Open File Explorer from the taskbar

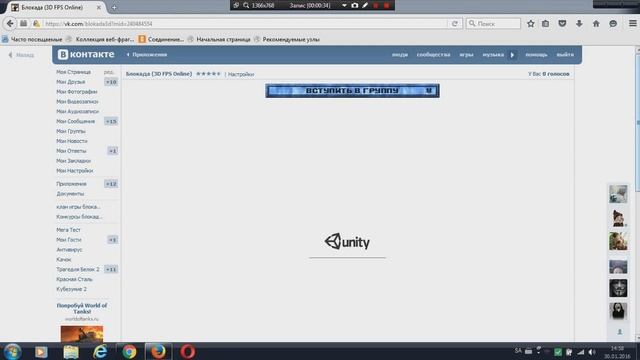coord(71,352)
